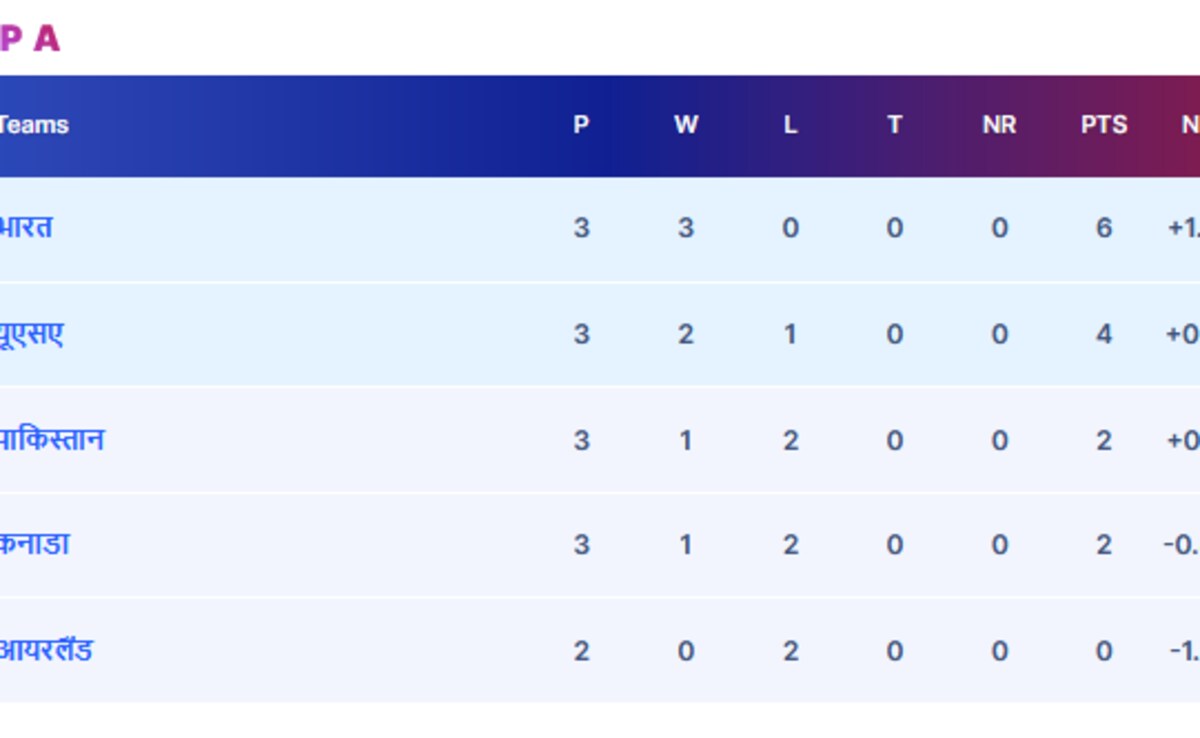
Task: Click the Teams column header
Action: click(34, 125)
